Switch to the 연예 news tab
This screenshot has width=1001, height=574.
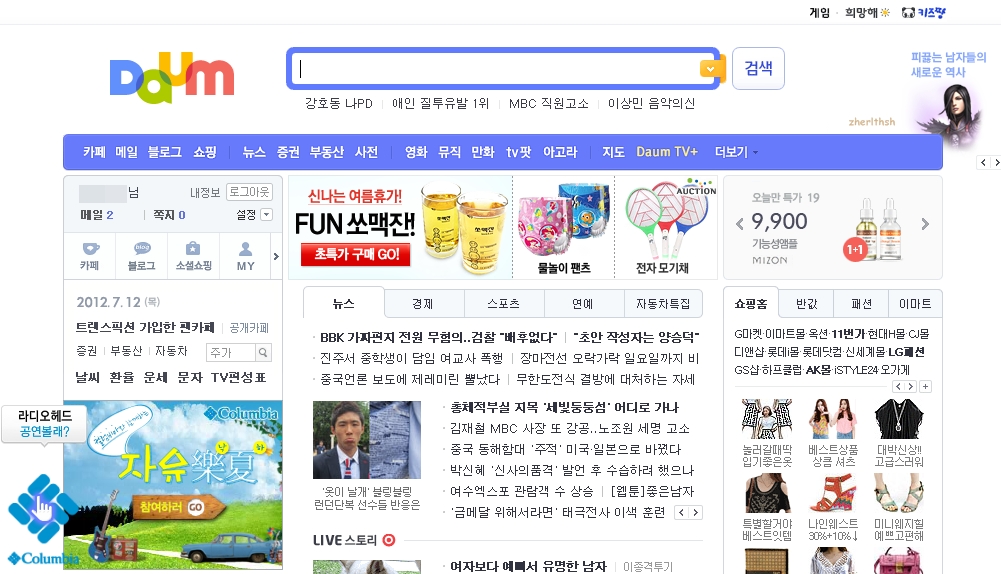(583, 304)
